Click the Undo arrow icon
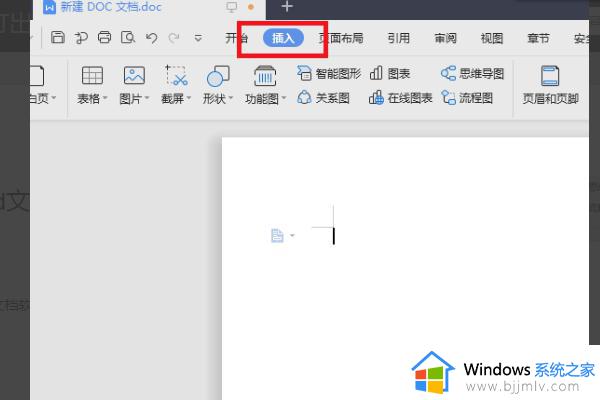Viewport: 600px width, 400px height. (x=152, y=38)
